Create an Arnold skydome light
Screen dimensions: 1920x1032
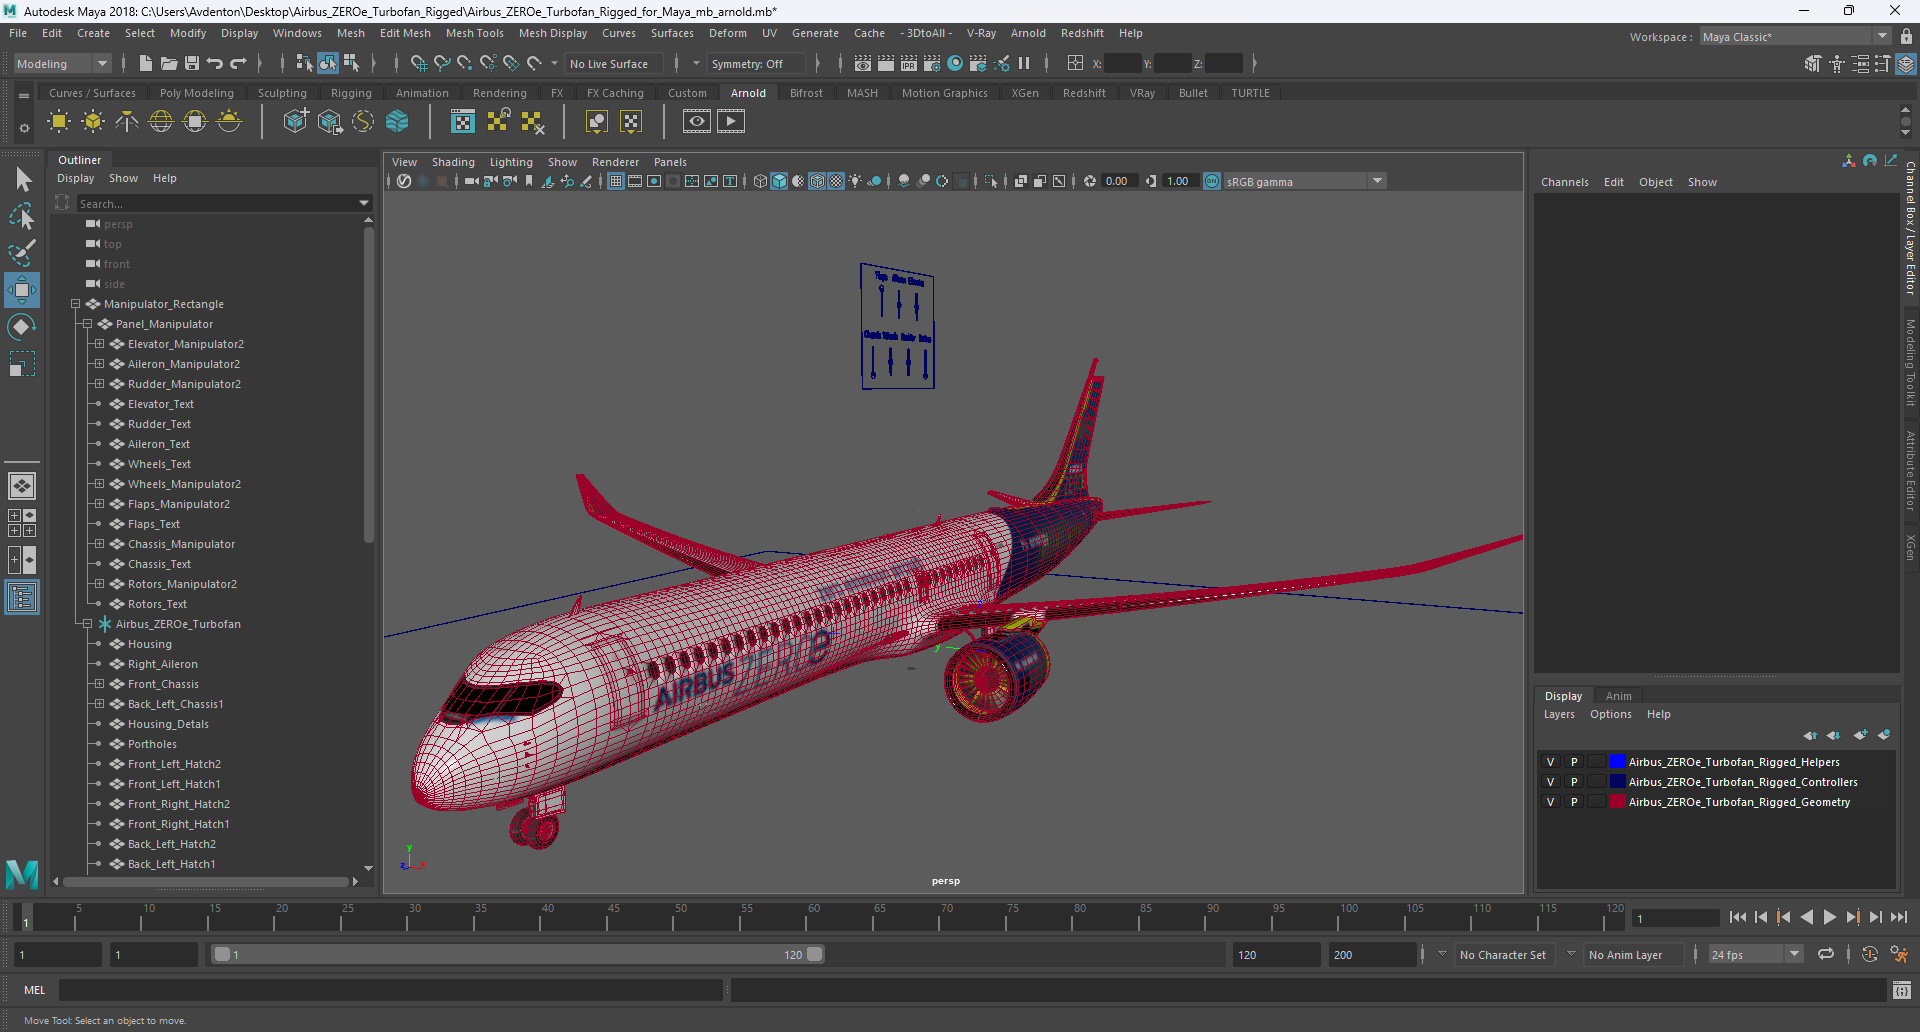[161, 122]
